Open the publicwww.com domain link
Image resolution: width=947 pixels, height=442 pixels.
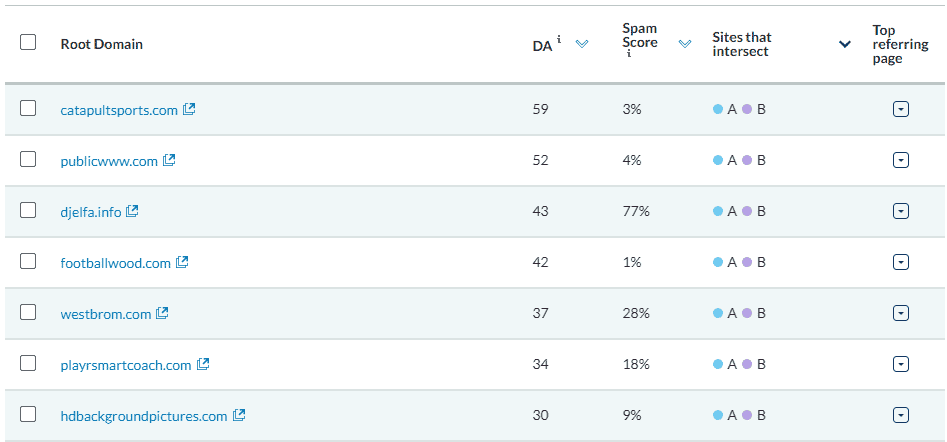click(x=109, y=161)
